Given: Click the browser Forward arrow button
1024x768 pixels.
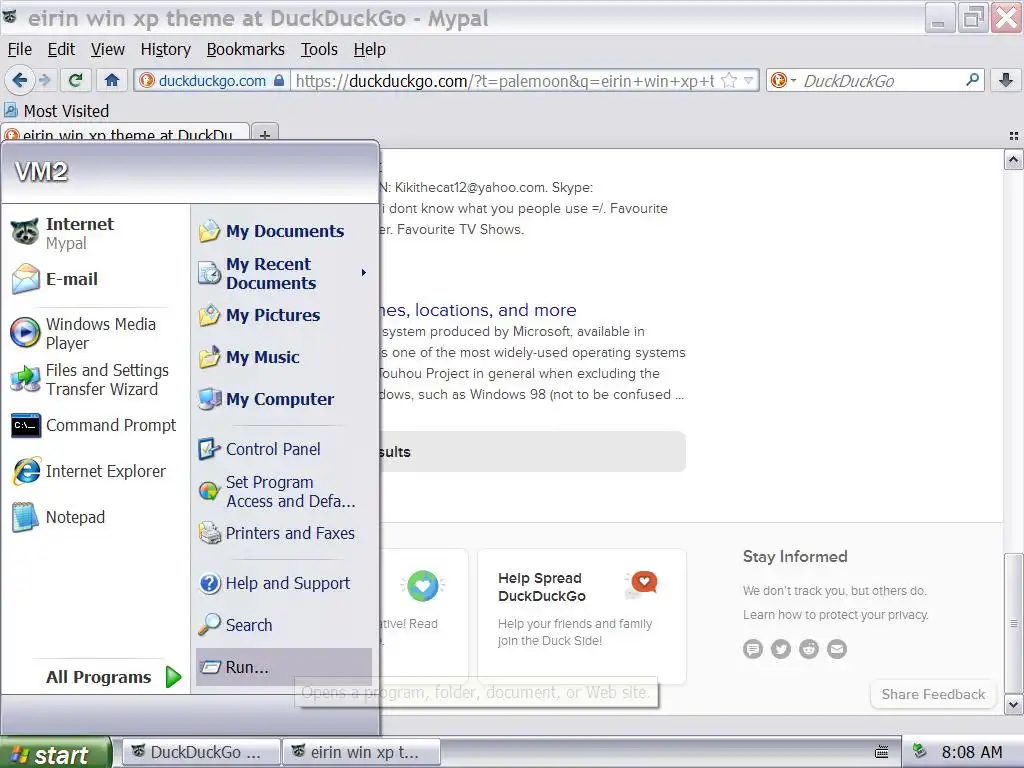Looking at the screenshot, I should (x=45, y=80).
